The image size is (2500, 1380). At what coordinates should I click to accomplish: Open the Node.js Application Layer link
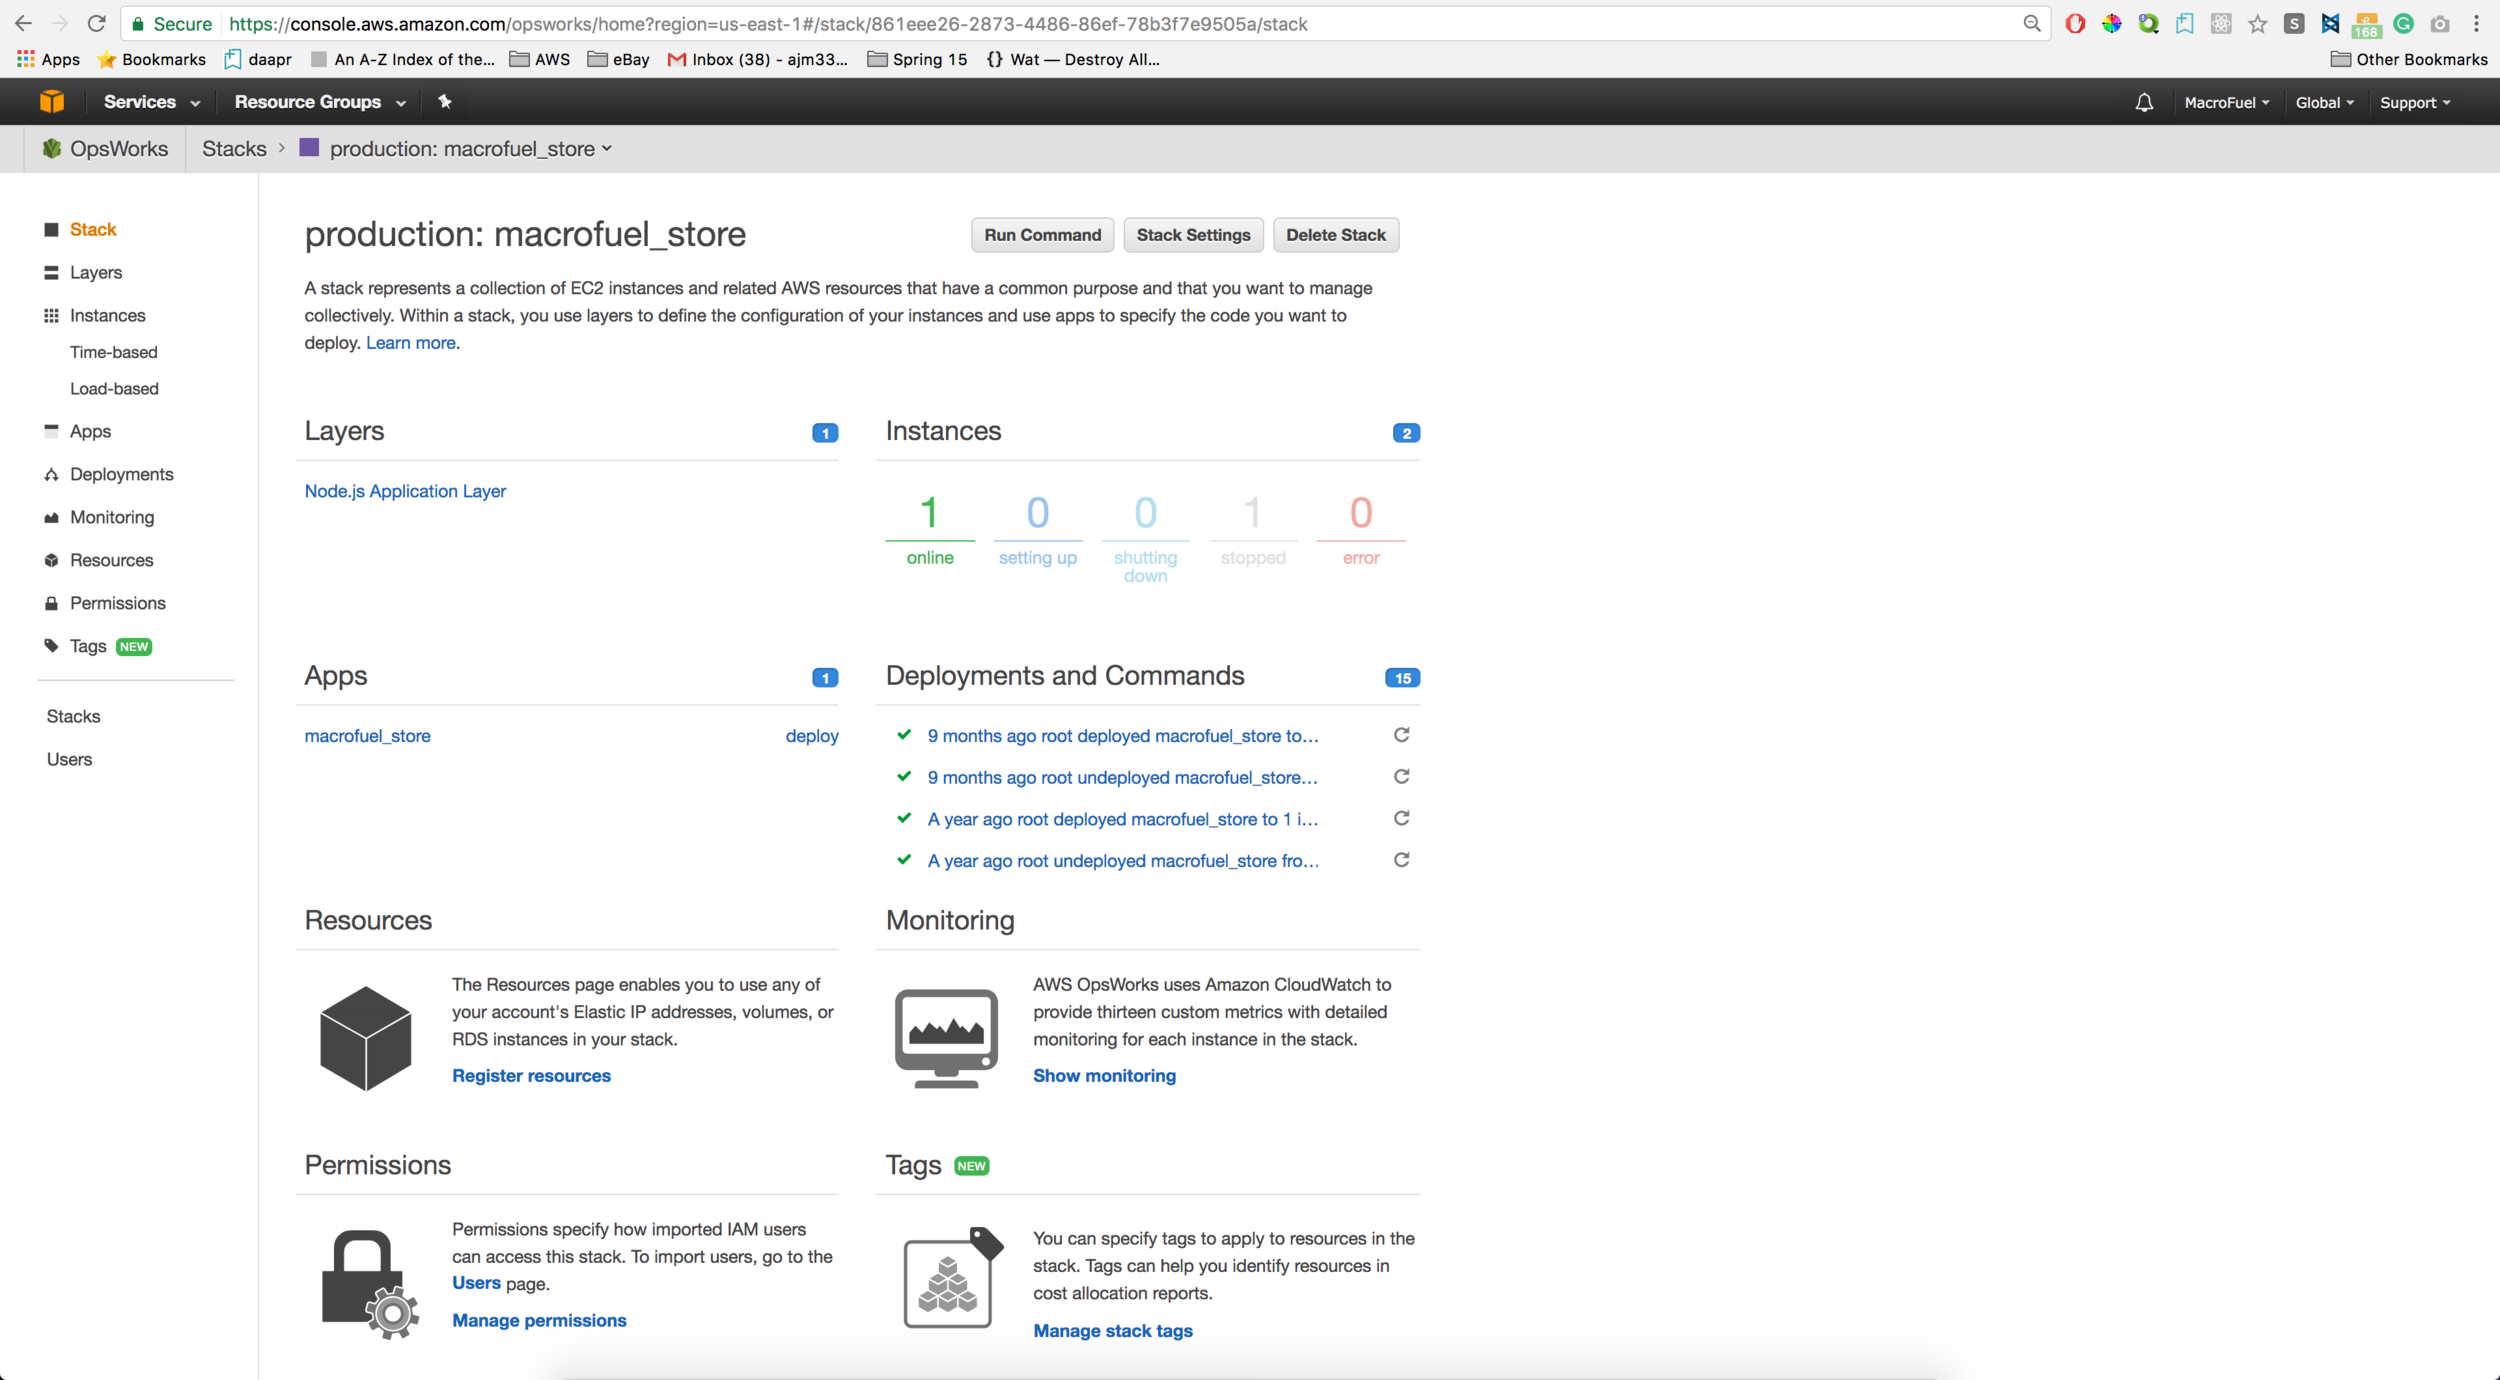click(405, 491)
